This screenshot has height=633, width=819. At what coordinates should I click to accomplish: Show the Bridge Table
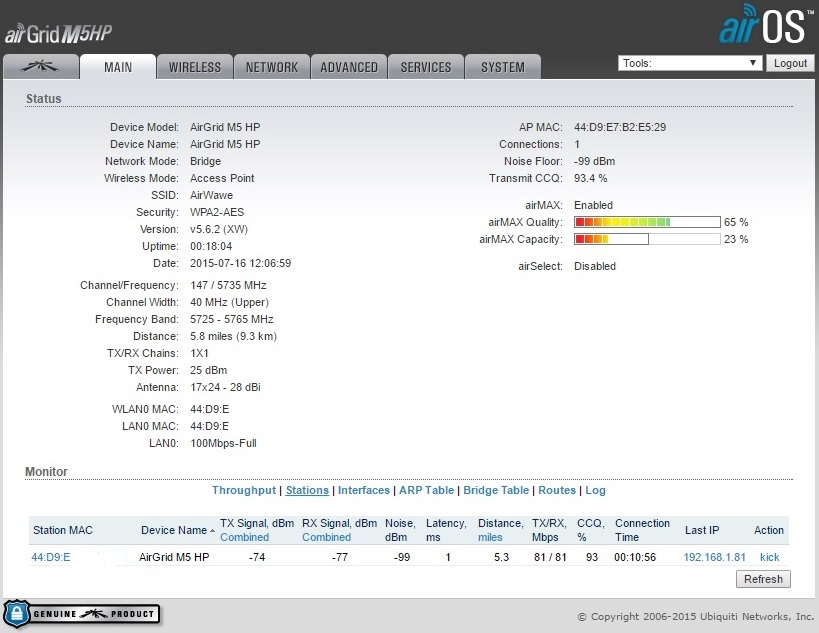click(x=496, y=490)
